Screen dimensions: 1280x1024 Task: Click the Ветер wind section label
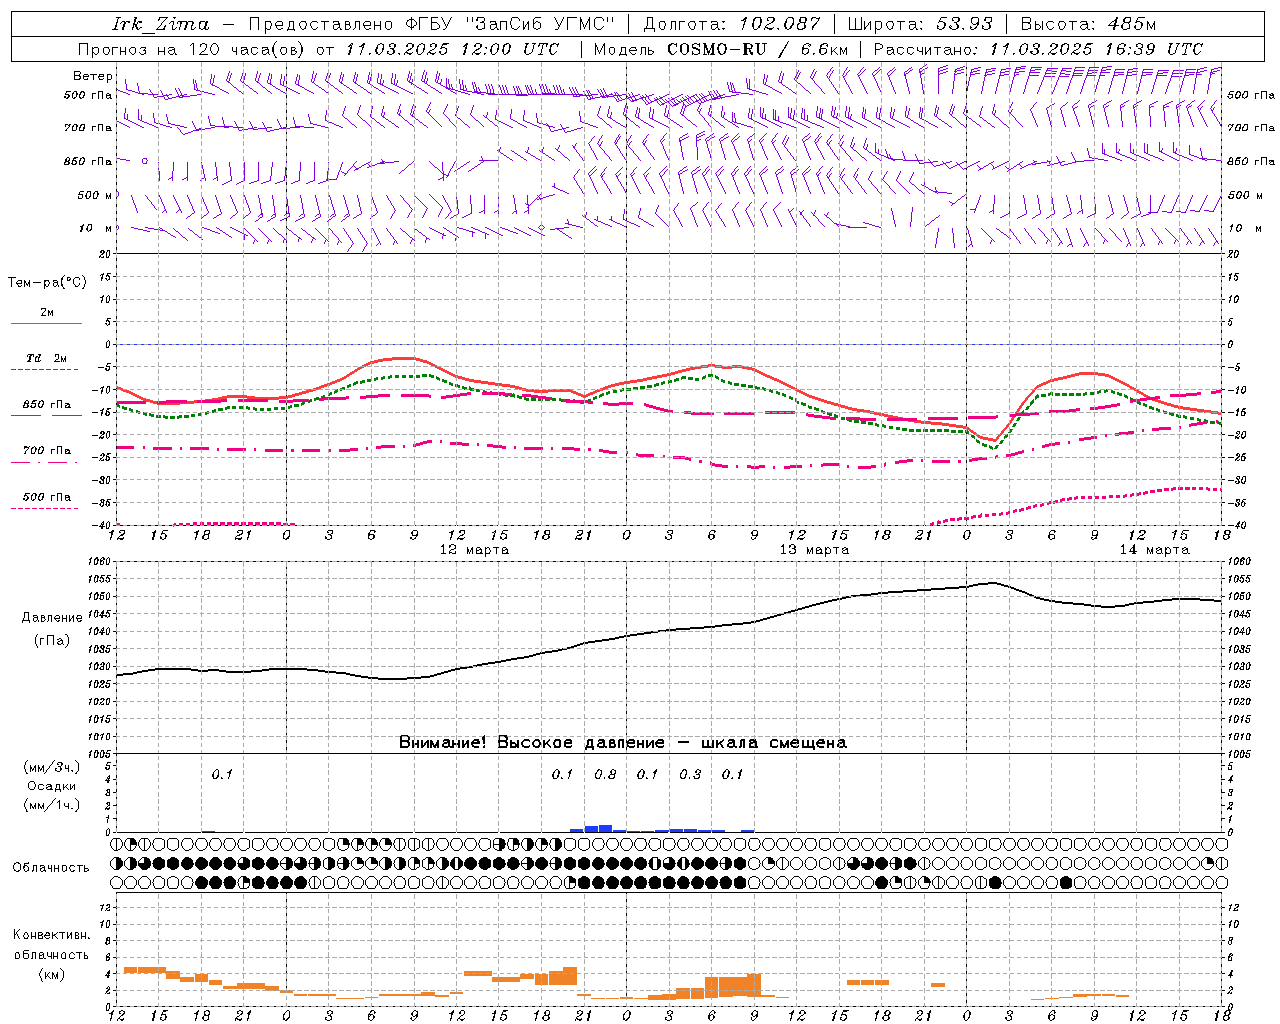click(x=92, y=75)
